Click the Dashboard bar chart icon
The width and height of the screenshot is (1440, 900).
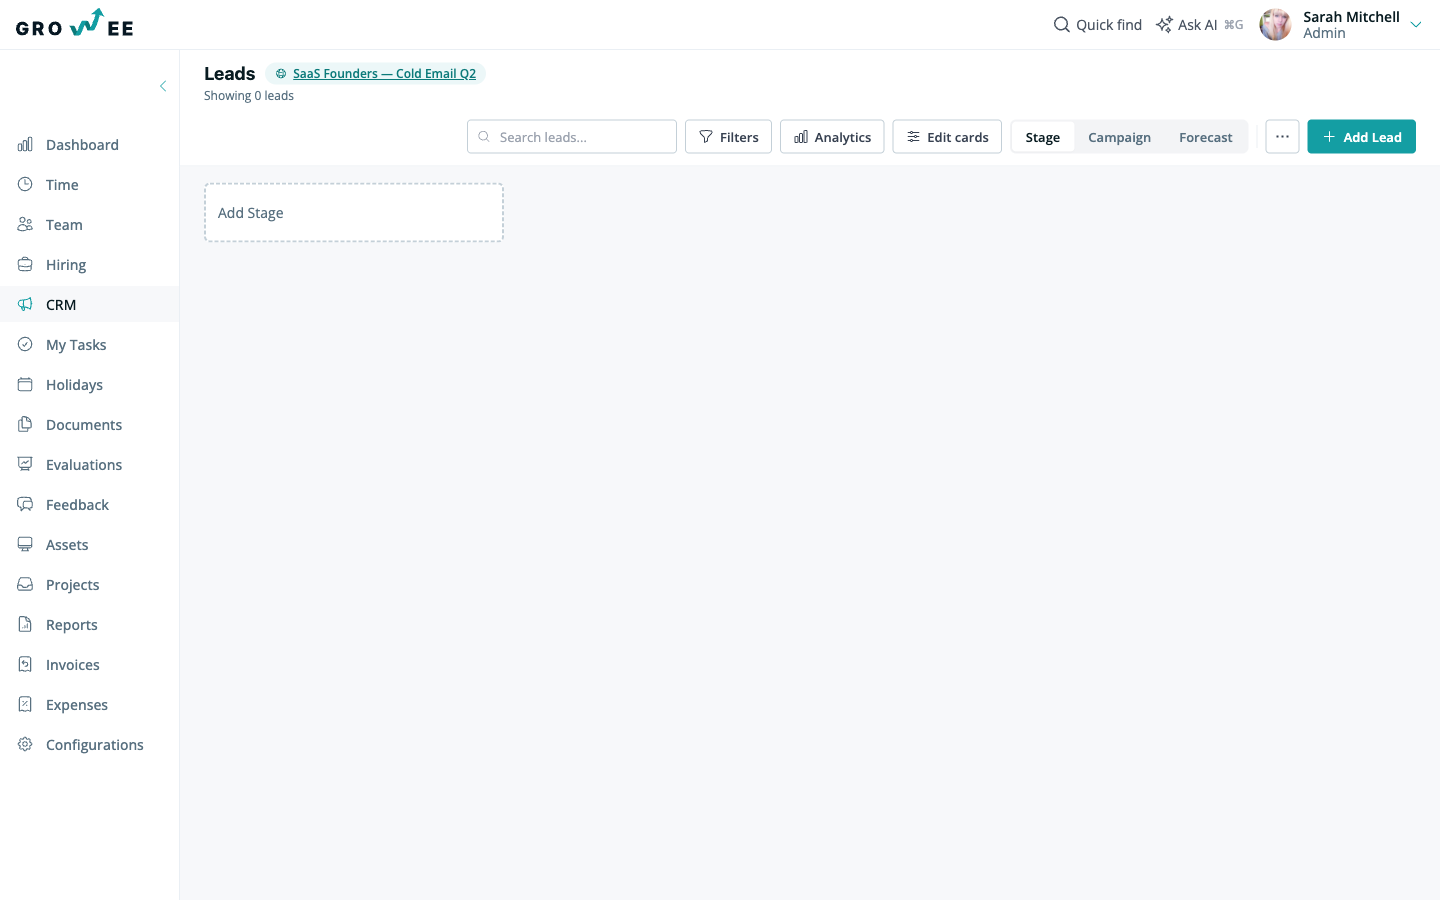pyautogui.click(x=25, y=145)
